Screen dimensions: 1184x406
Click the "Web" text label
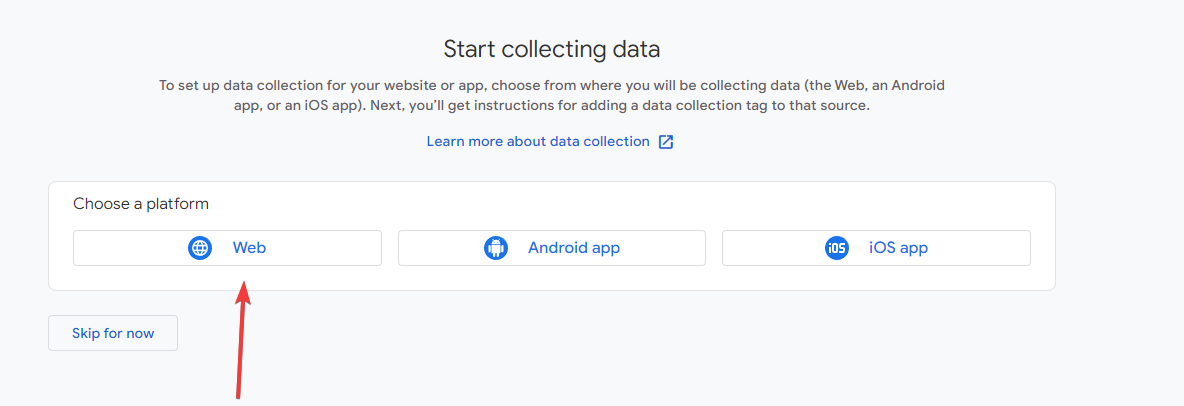(x=249, y=248)
